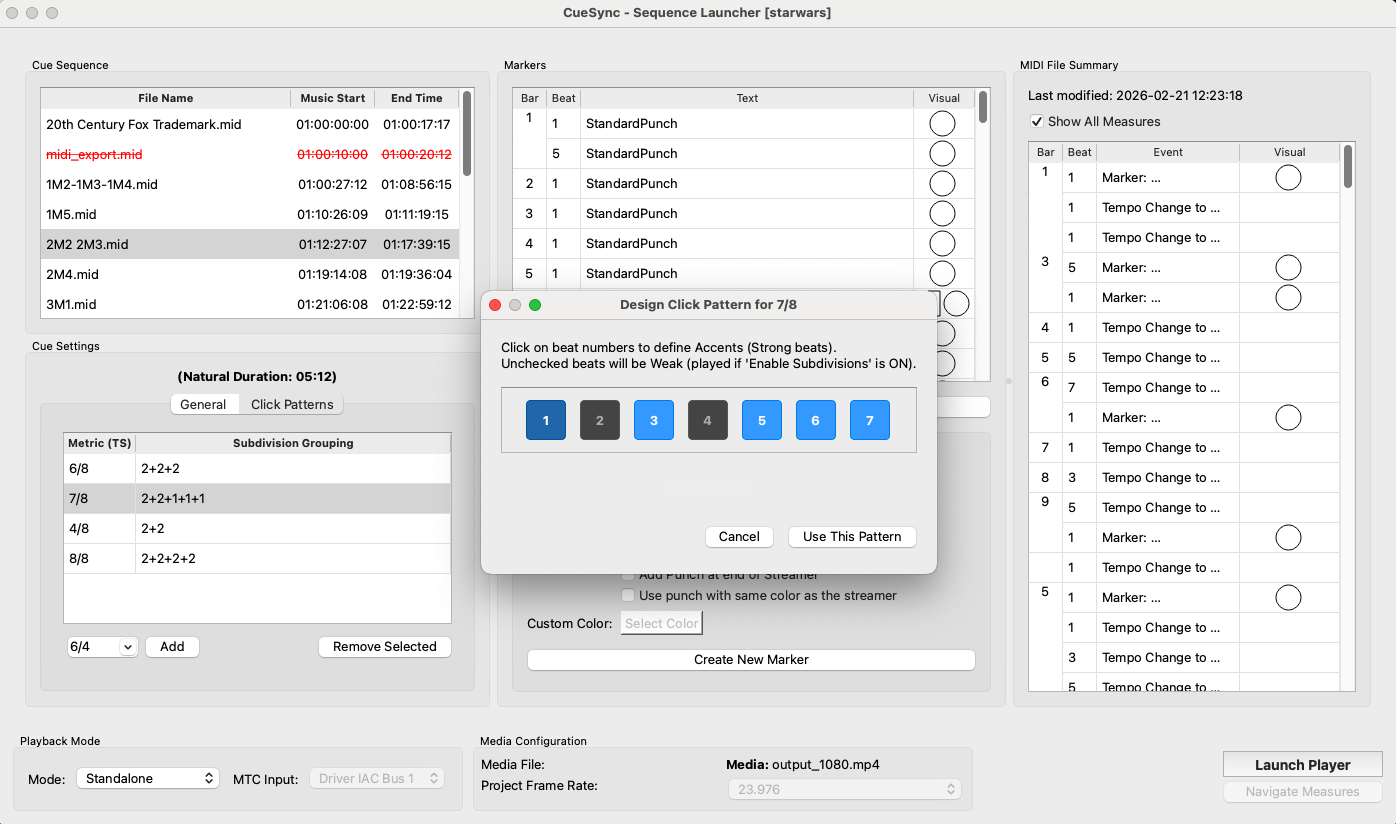
Task: Click the bar 2 marker visual circle
Action: click(x=942, y=184)
